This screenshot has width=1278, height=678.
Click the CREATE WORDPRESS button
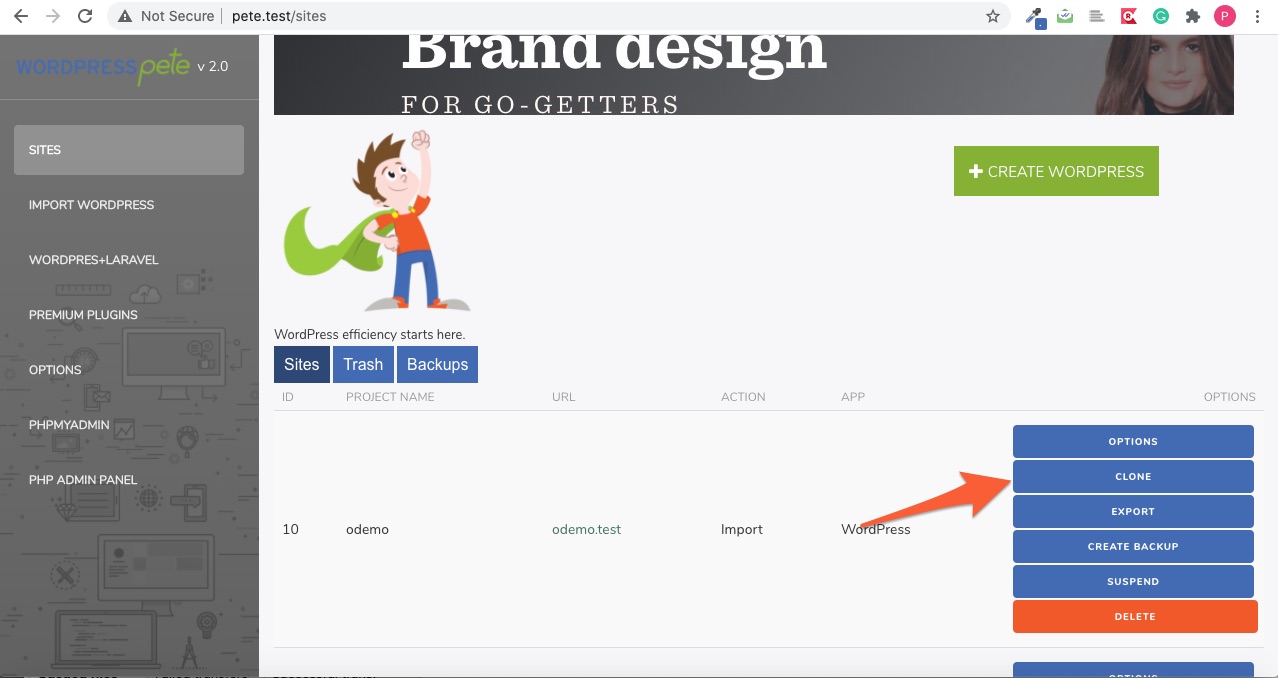pos(1056,171)
